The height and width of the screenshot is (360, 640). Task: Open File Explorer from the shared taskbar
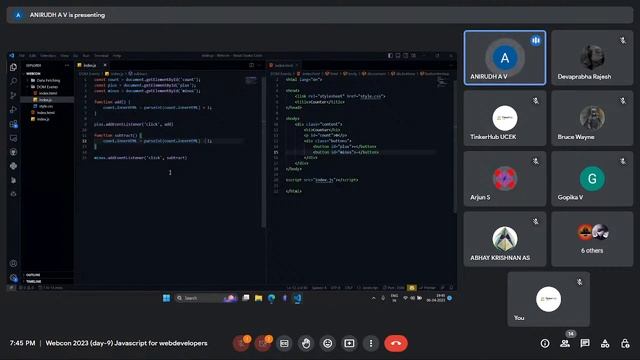pos(258,298)
